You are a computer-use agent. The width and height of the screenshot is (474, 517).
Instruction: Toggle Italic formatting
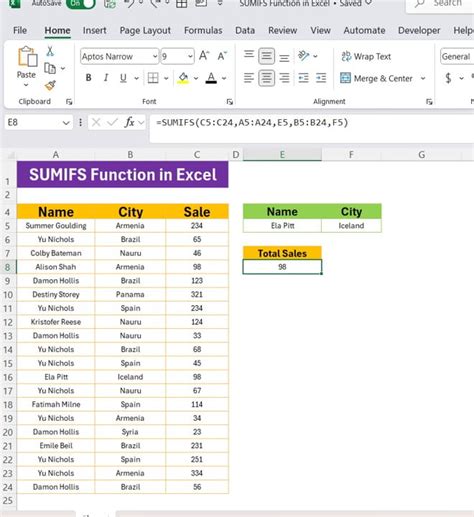coord(106,78)
